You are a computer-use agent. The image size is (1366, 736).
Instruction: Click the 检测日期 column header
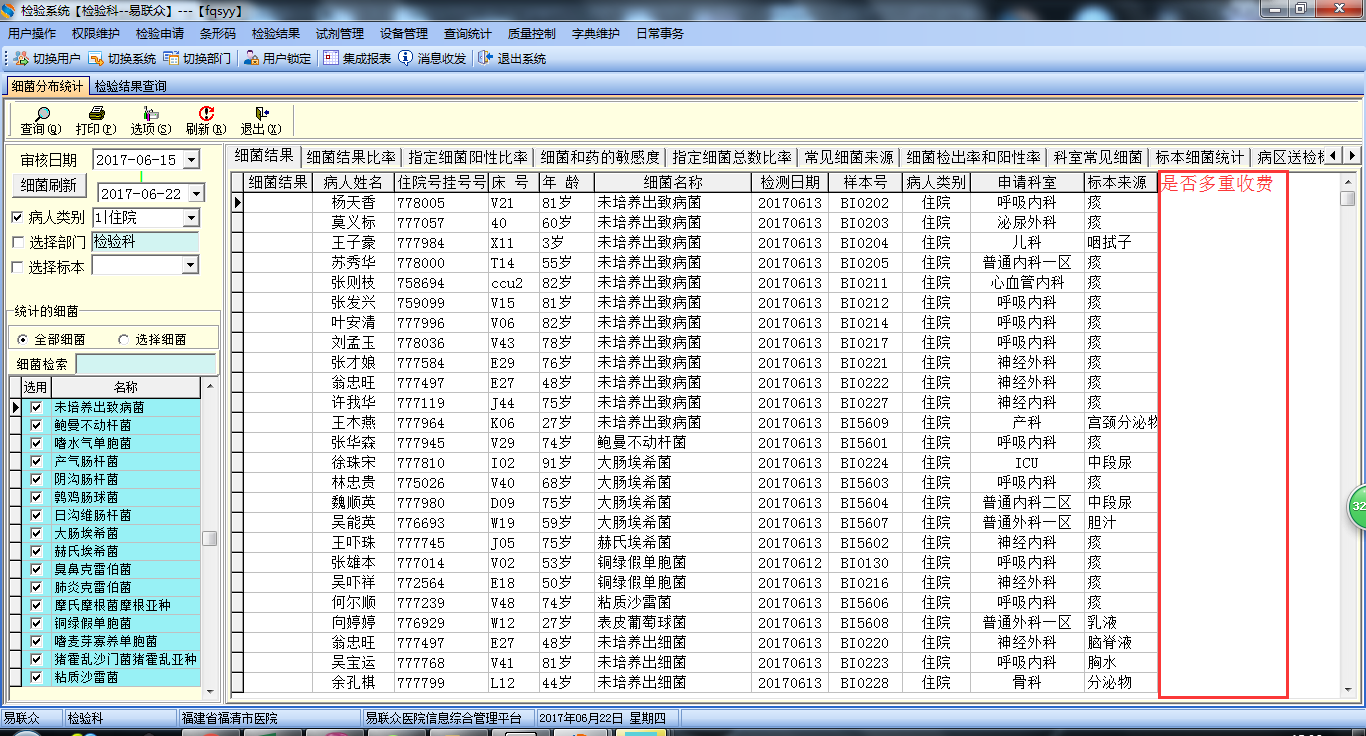click(x=790, y=182)
